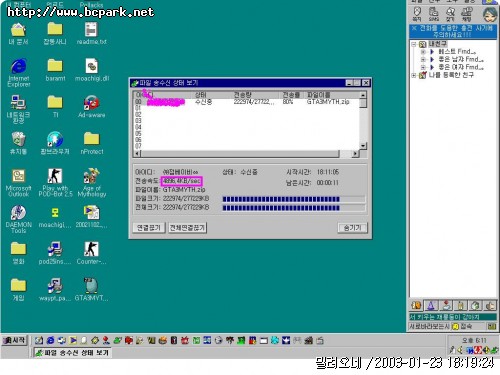This screenshot has width=500, height=375.
Task: Select the 내친구 tree node label
Action: click(438, 44)
